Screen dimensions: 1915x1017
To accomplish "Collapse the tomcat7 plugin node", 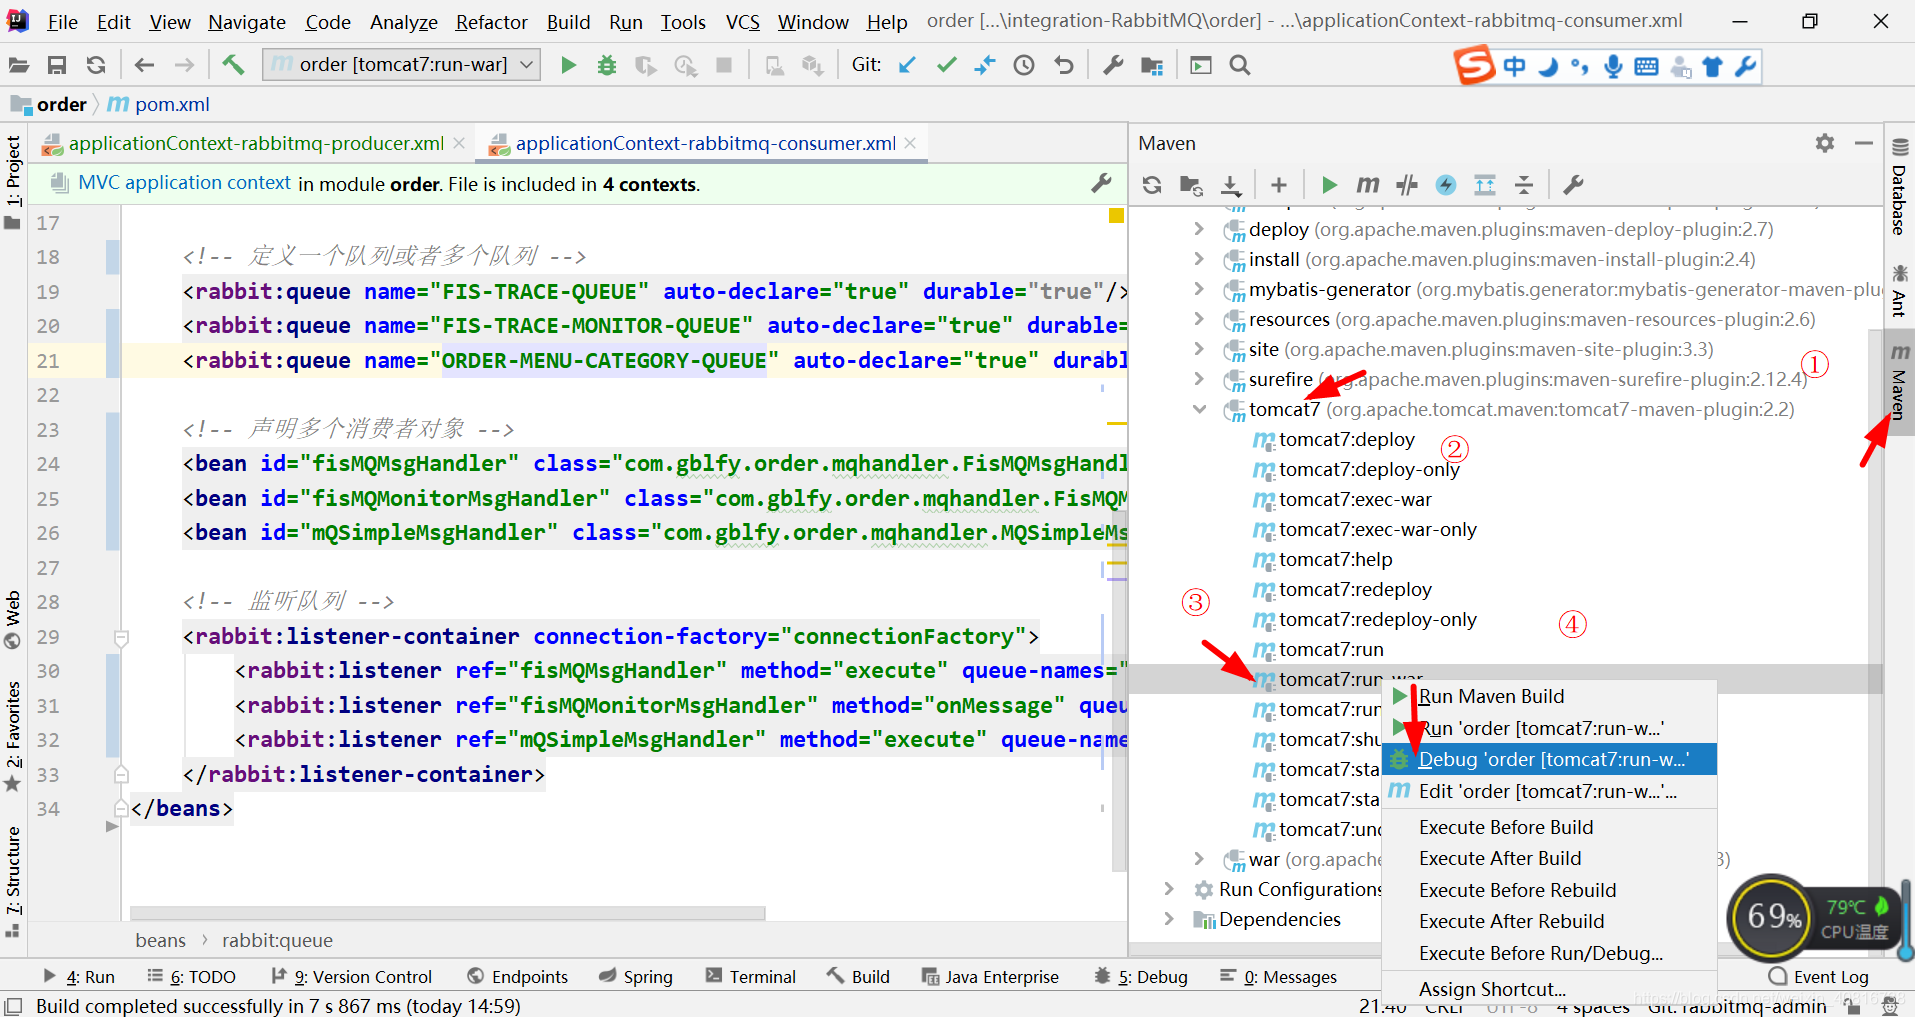I will click(x=1199, y=409).
